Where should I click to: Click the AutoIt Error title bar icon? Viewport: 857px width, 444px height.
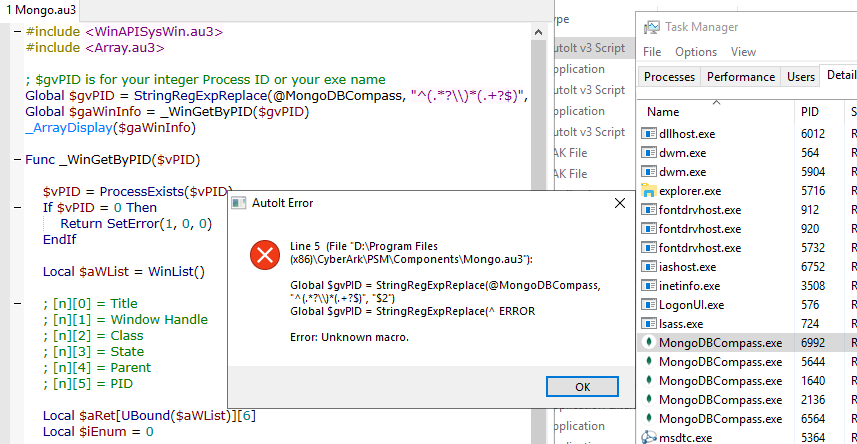pos(238,203)
